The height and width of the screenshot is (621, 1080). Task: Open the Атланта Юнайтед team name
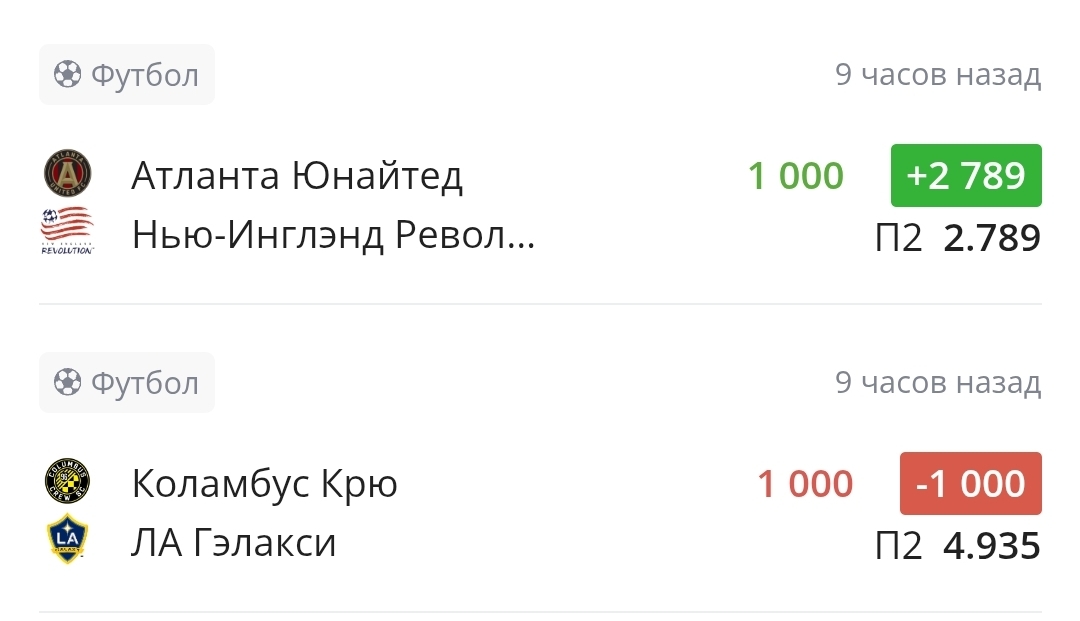297,176
